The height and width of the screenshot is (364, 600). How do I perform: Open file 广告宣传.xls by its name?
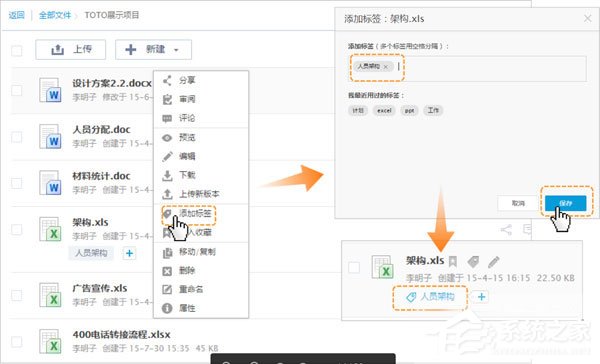pos(100,288)
